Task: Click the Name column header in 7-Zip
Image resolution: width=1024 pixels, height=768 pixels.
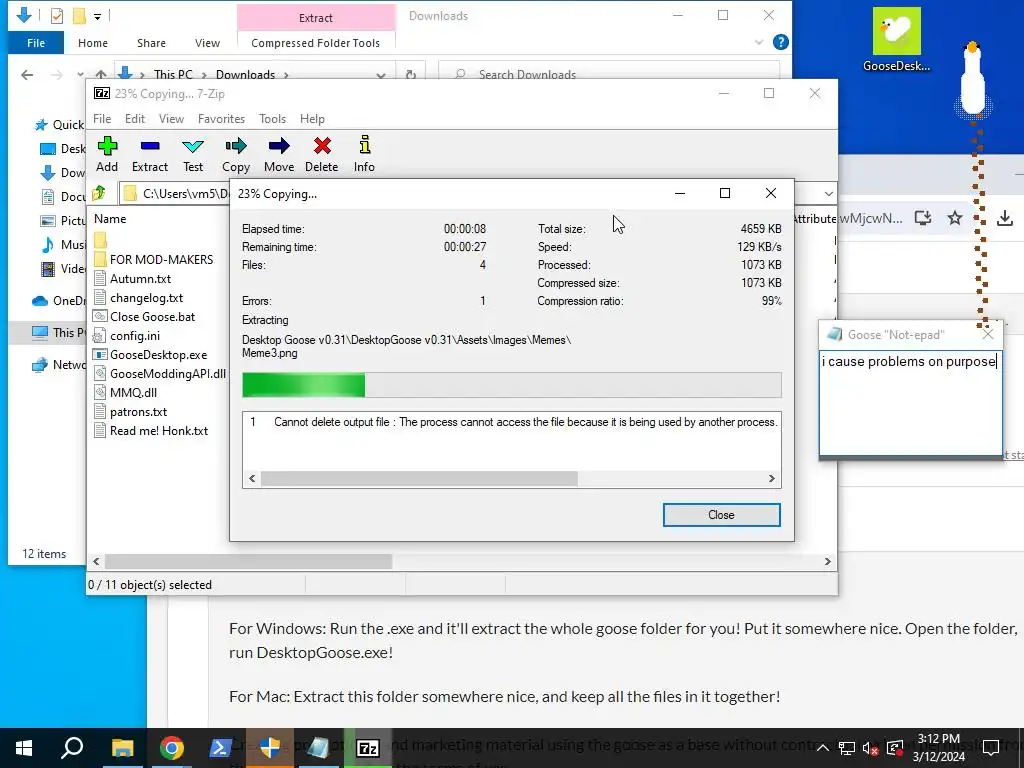Action: [110, 219]
